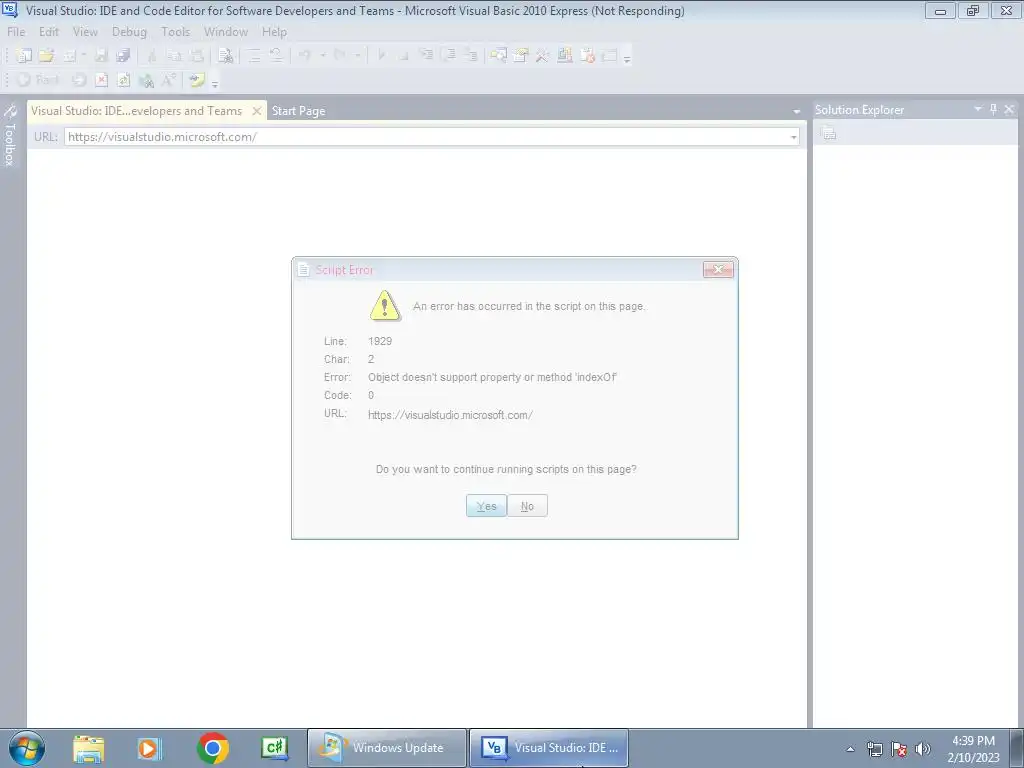The width and height of the screenshot is (1024, 768).
Task: Open the C# Express taskbar icon
Action: point(275,748)
